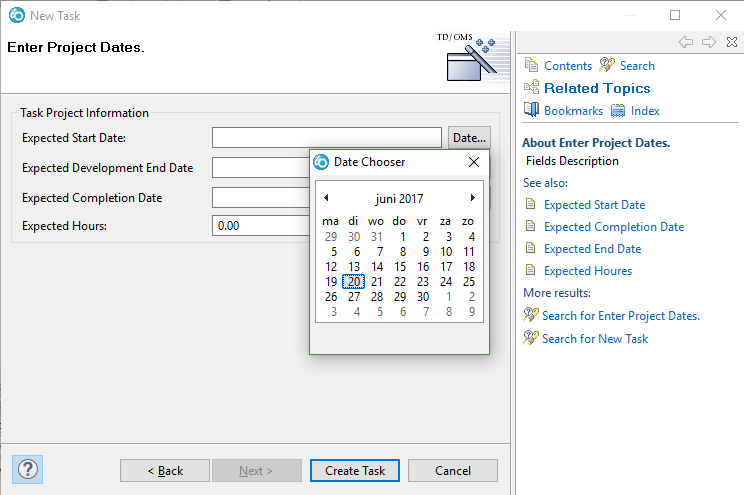Viewport: 744px width, 495px height.
Task: Pick June 15 in the calendar
Action: (400, 267)
